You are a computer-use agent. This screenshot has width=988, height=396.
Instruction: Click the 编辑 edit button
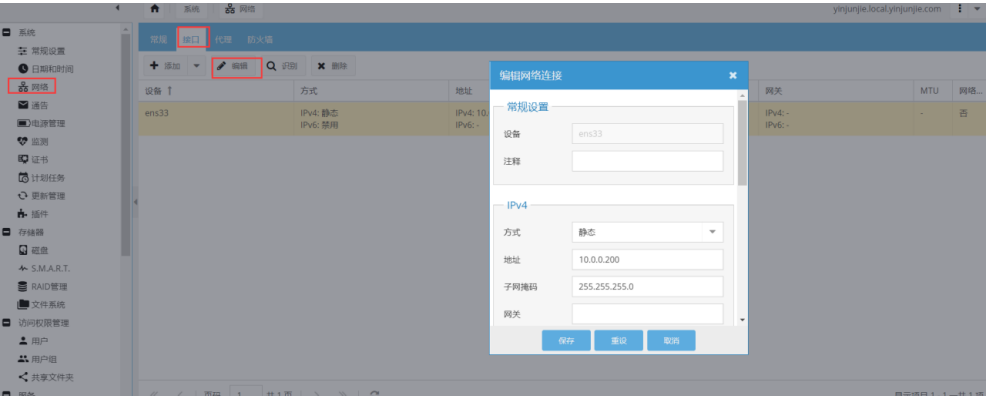236,66
